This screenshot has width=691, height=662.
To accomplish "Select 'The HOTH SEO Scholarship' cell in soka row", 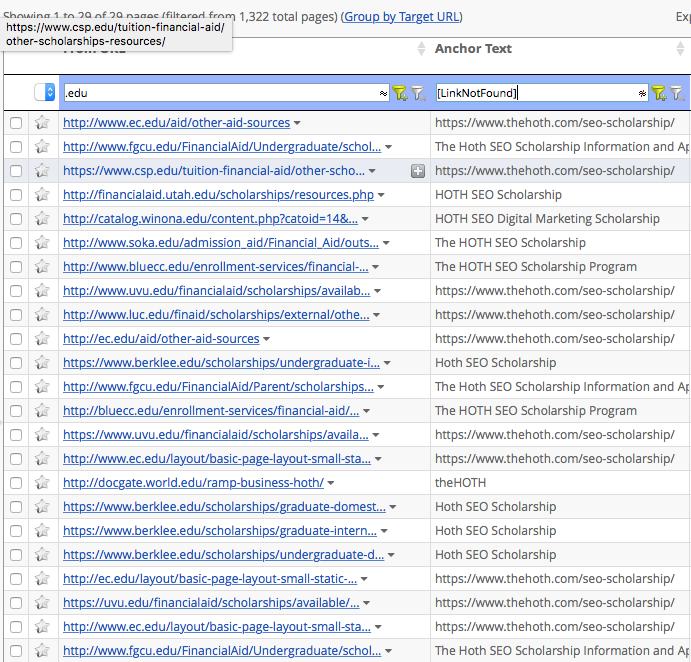I will point(510,243).
